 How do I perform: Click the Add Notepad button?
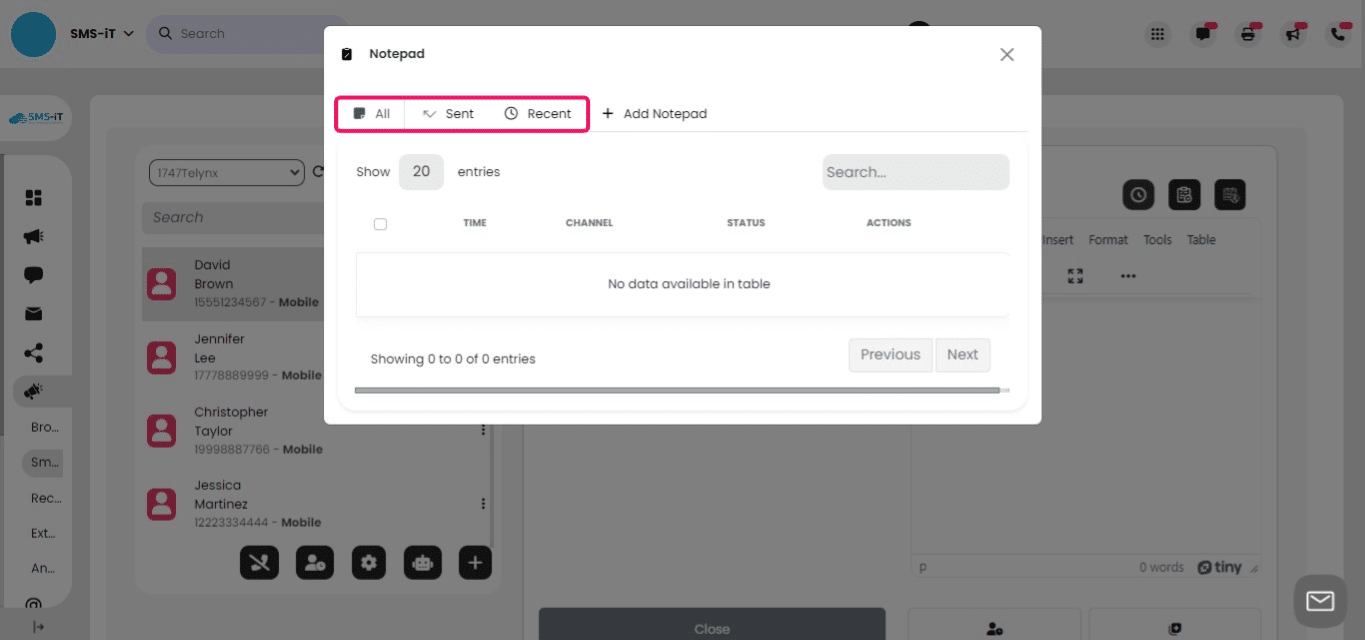(x=655, y=113)
